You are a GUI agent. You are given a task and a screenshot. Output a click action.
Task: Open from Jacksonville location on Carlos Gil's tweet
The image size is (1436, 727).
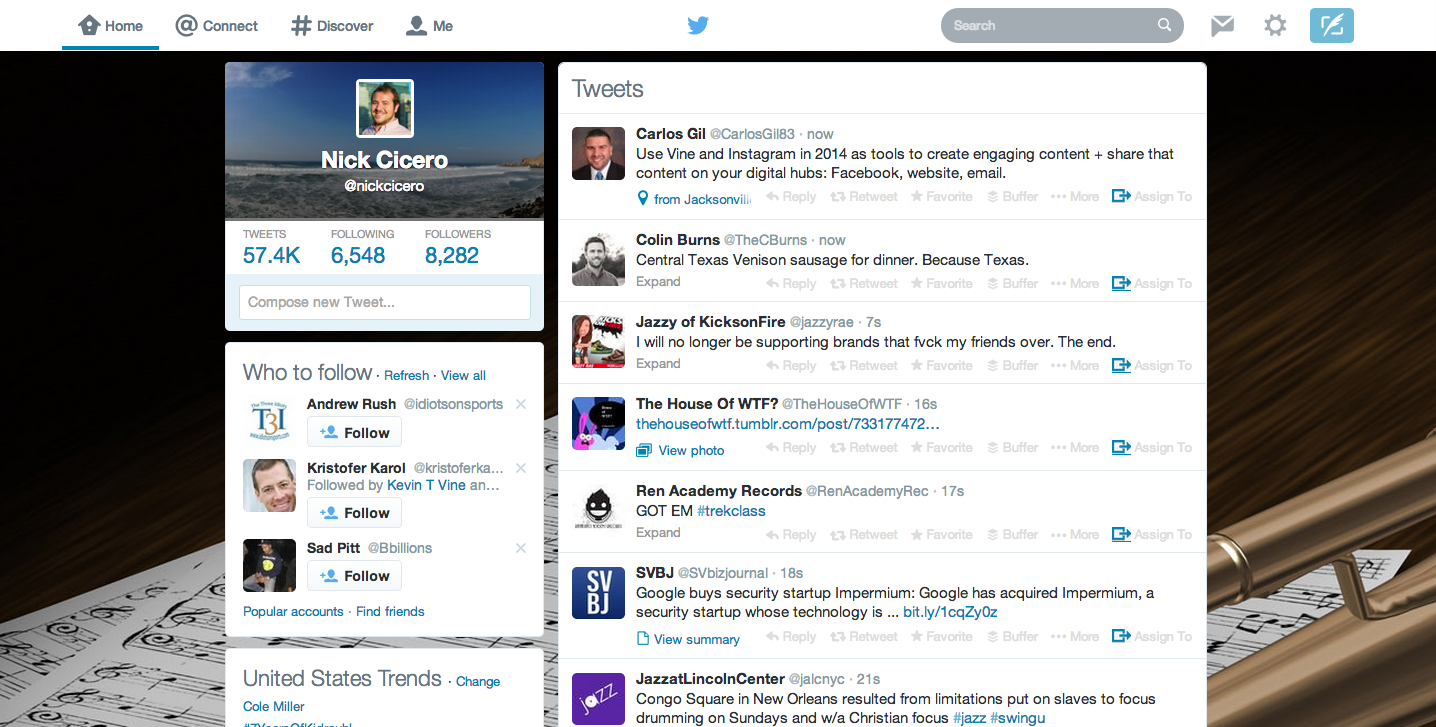click(x=694, y=199)
